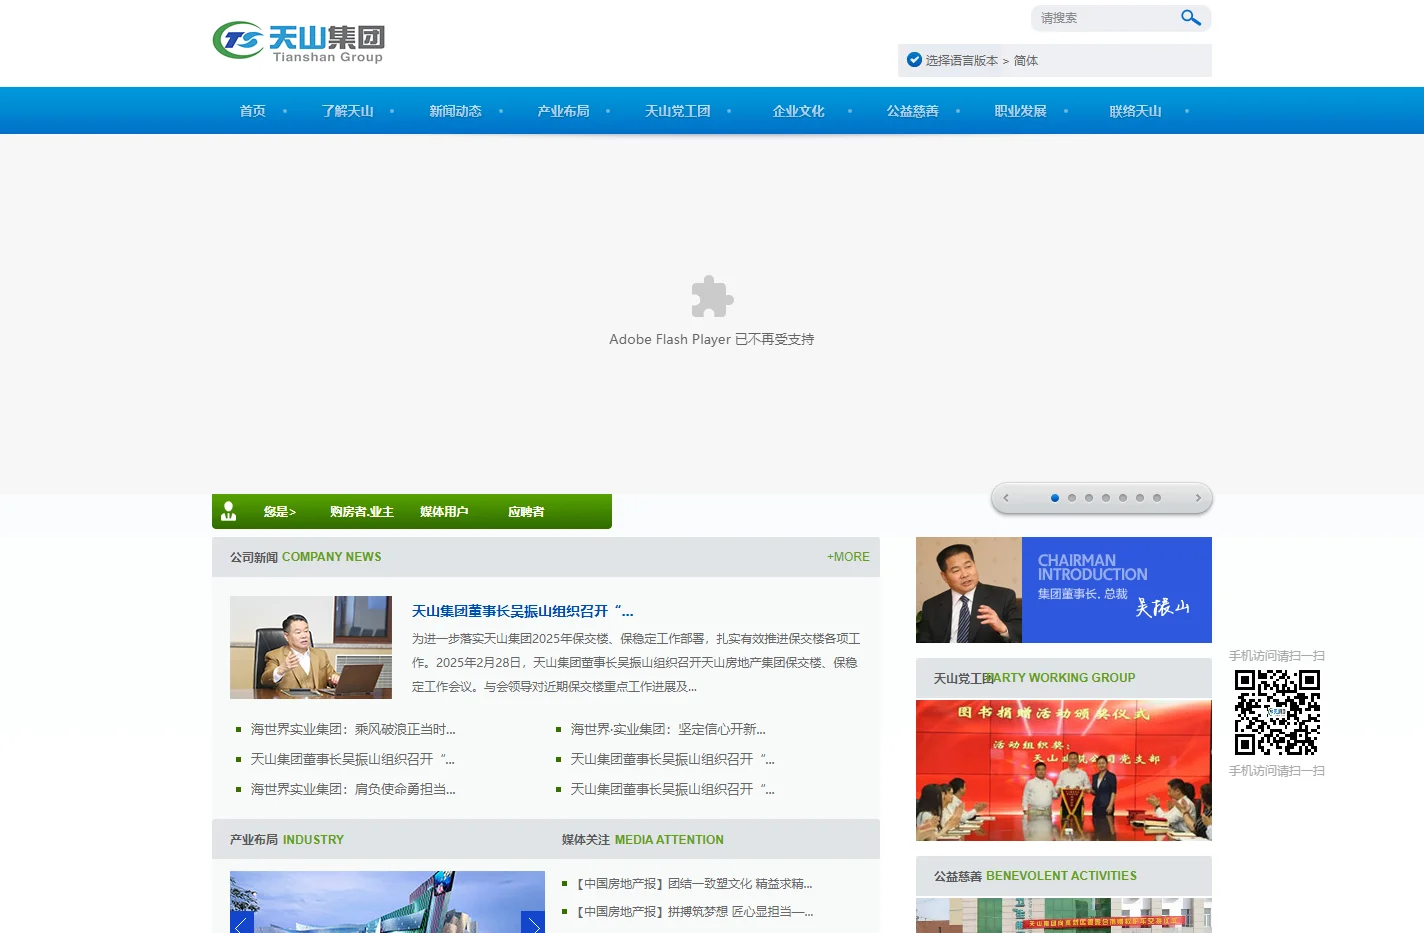The image size is (1424, 933).
Task: Click the Tianshan Group logo
Action: click(298, 42)
